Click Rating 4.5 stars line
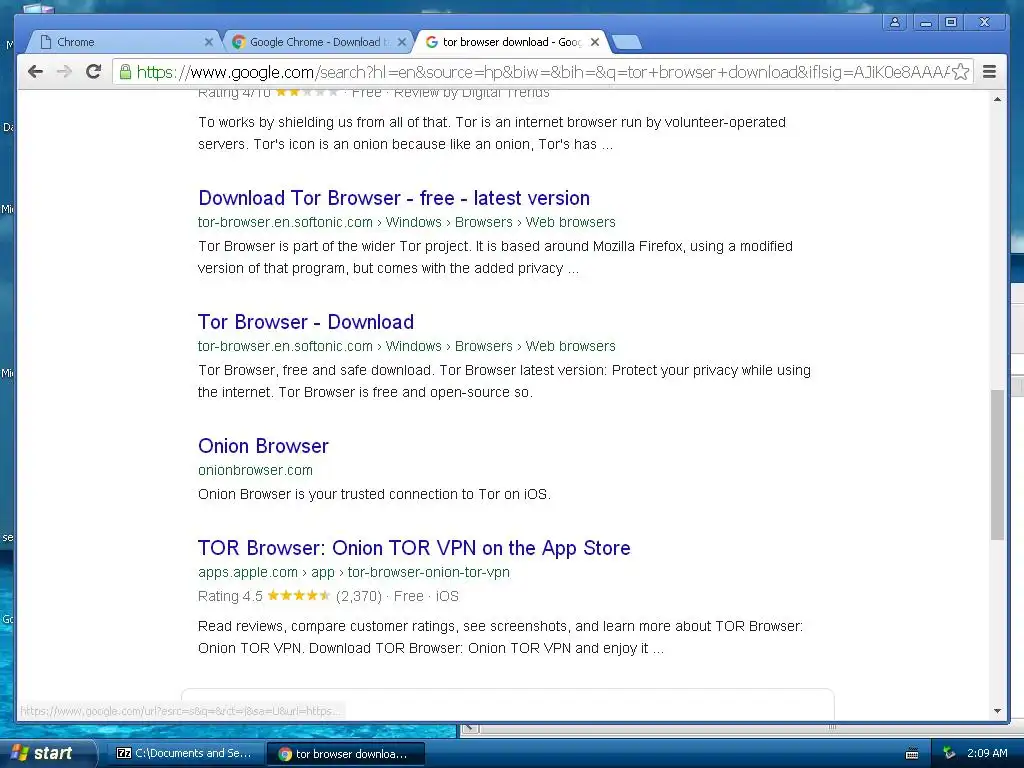The height and width of the screenshot is (768, 1024). click(328, 596)
